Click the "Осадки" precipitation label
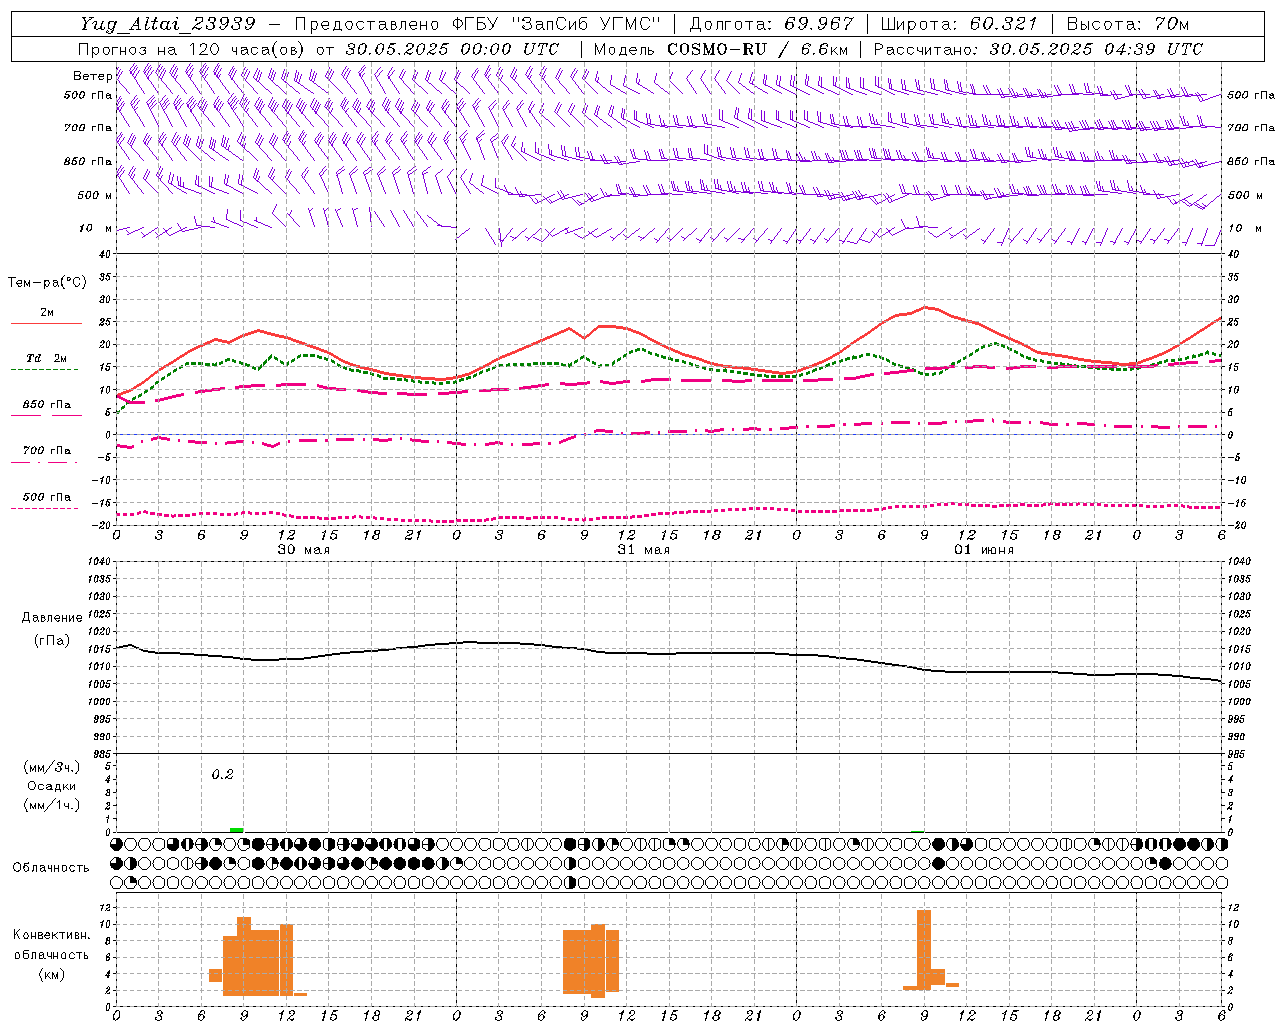The width and height of the screenshot is (1280, 1024). [52, 786]
